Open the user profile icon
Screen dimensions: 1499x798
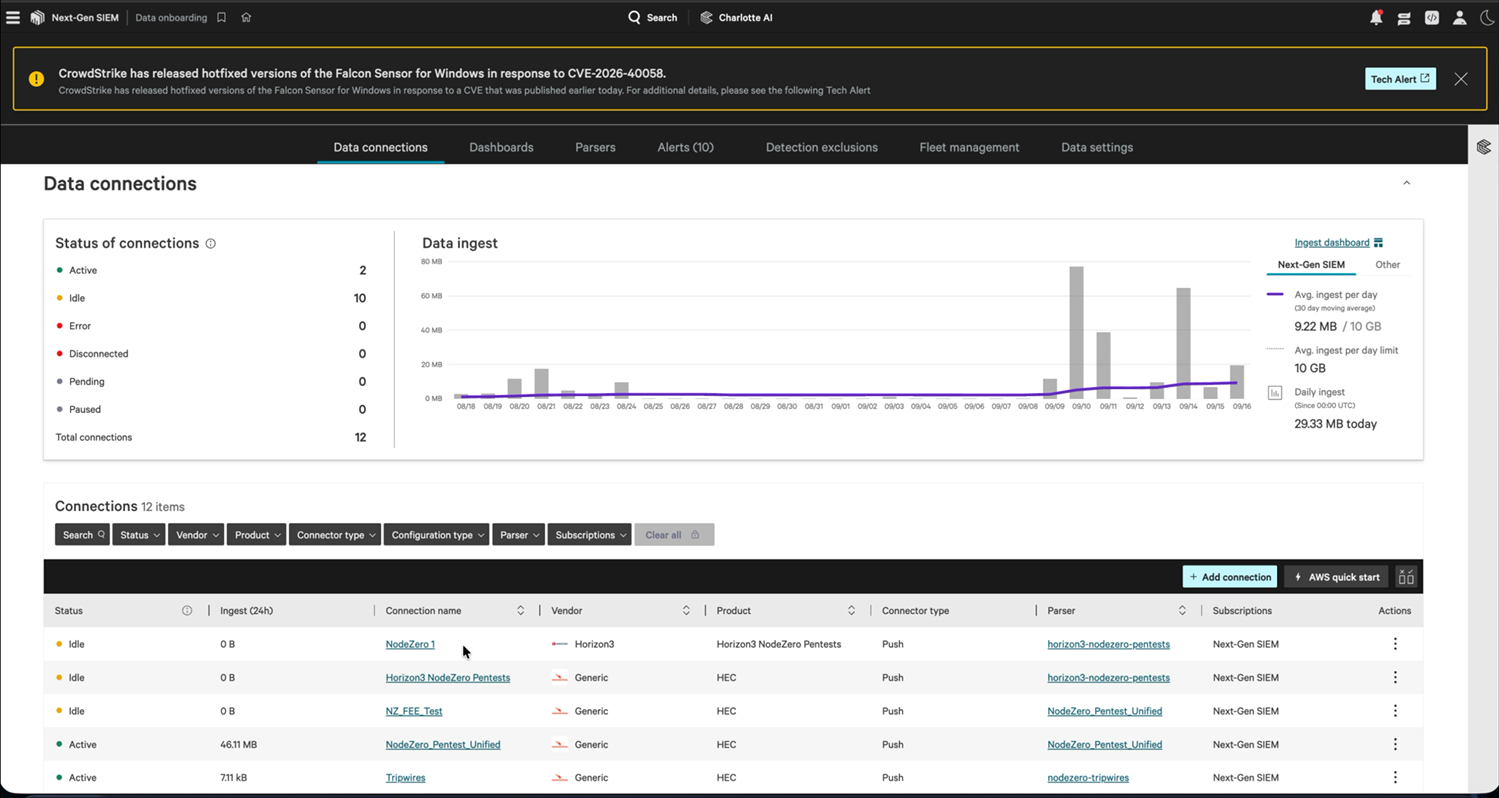pos(1460,17)
